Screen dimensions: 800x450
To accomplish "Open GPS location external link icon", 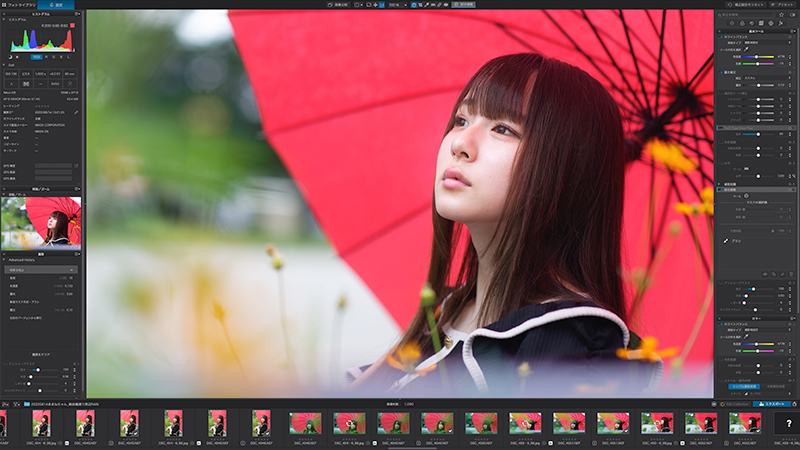I will click(76, 166).
